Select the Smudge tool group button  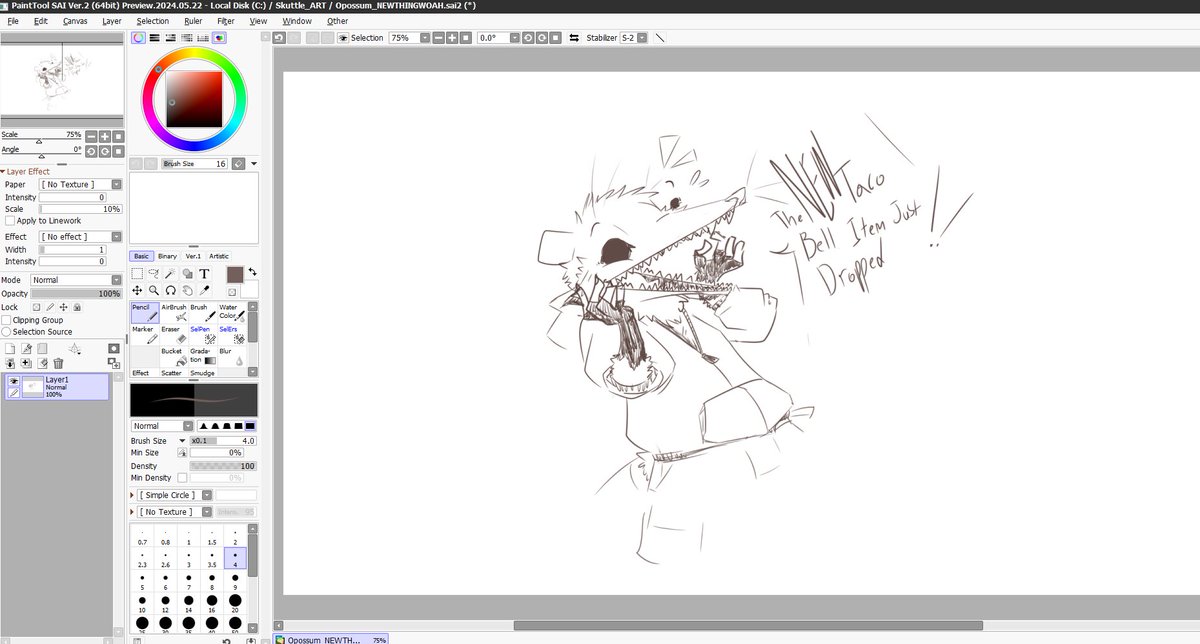203,373
